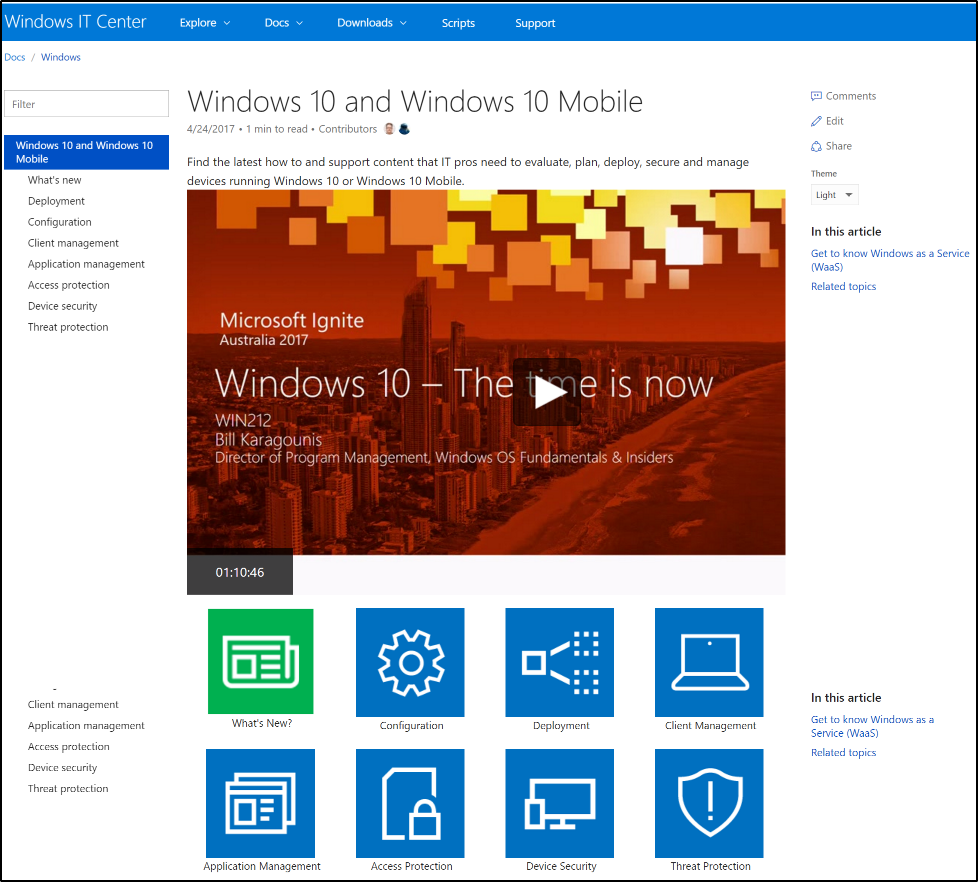Open lower Related topics link
The width and height of the screenshot is (978, 882).
coord(843,752)
